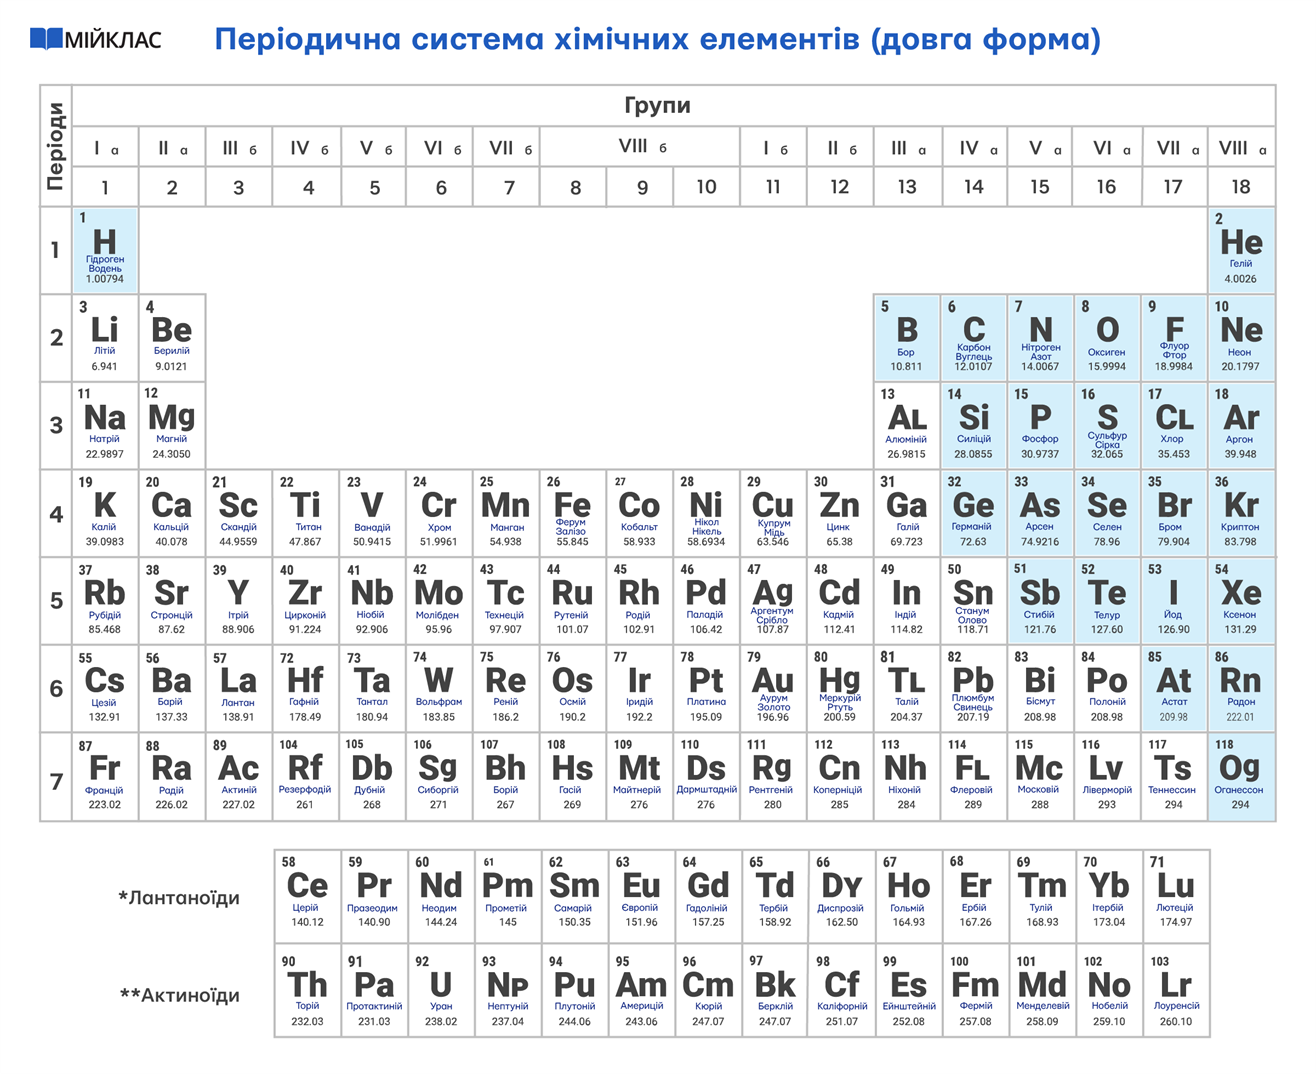The width and height of the screenshot is (1316, 1074).
Task: Select Cerium (Ce) among lanthanoids
Action: 307,890
